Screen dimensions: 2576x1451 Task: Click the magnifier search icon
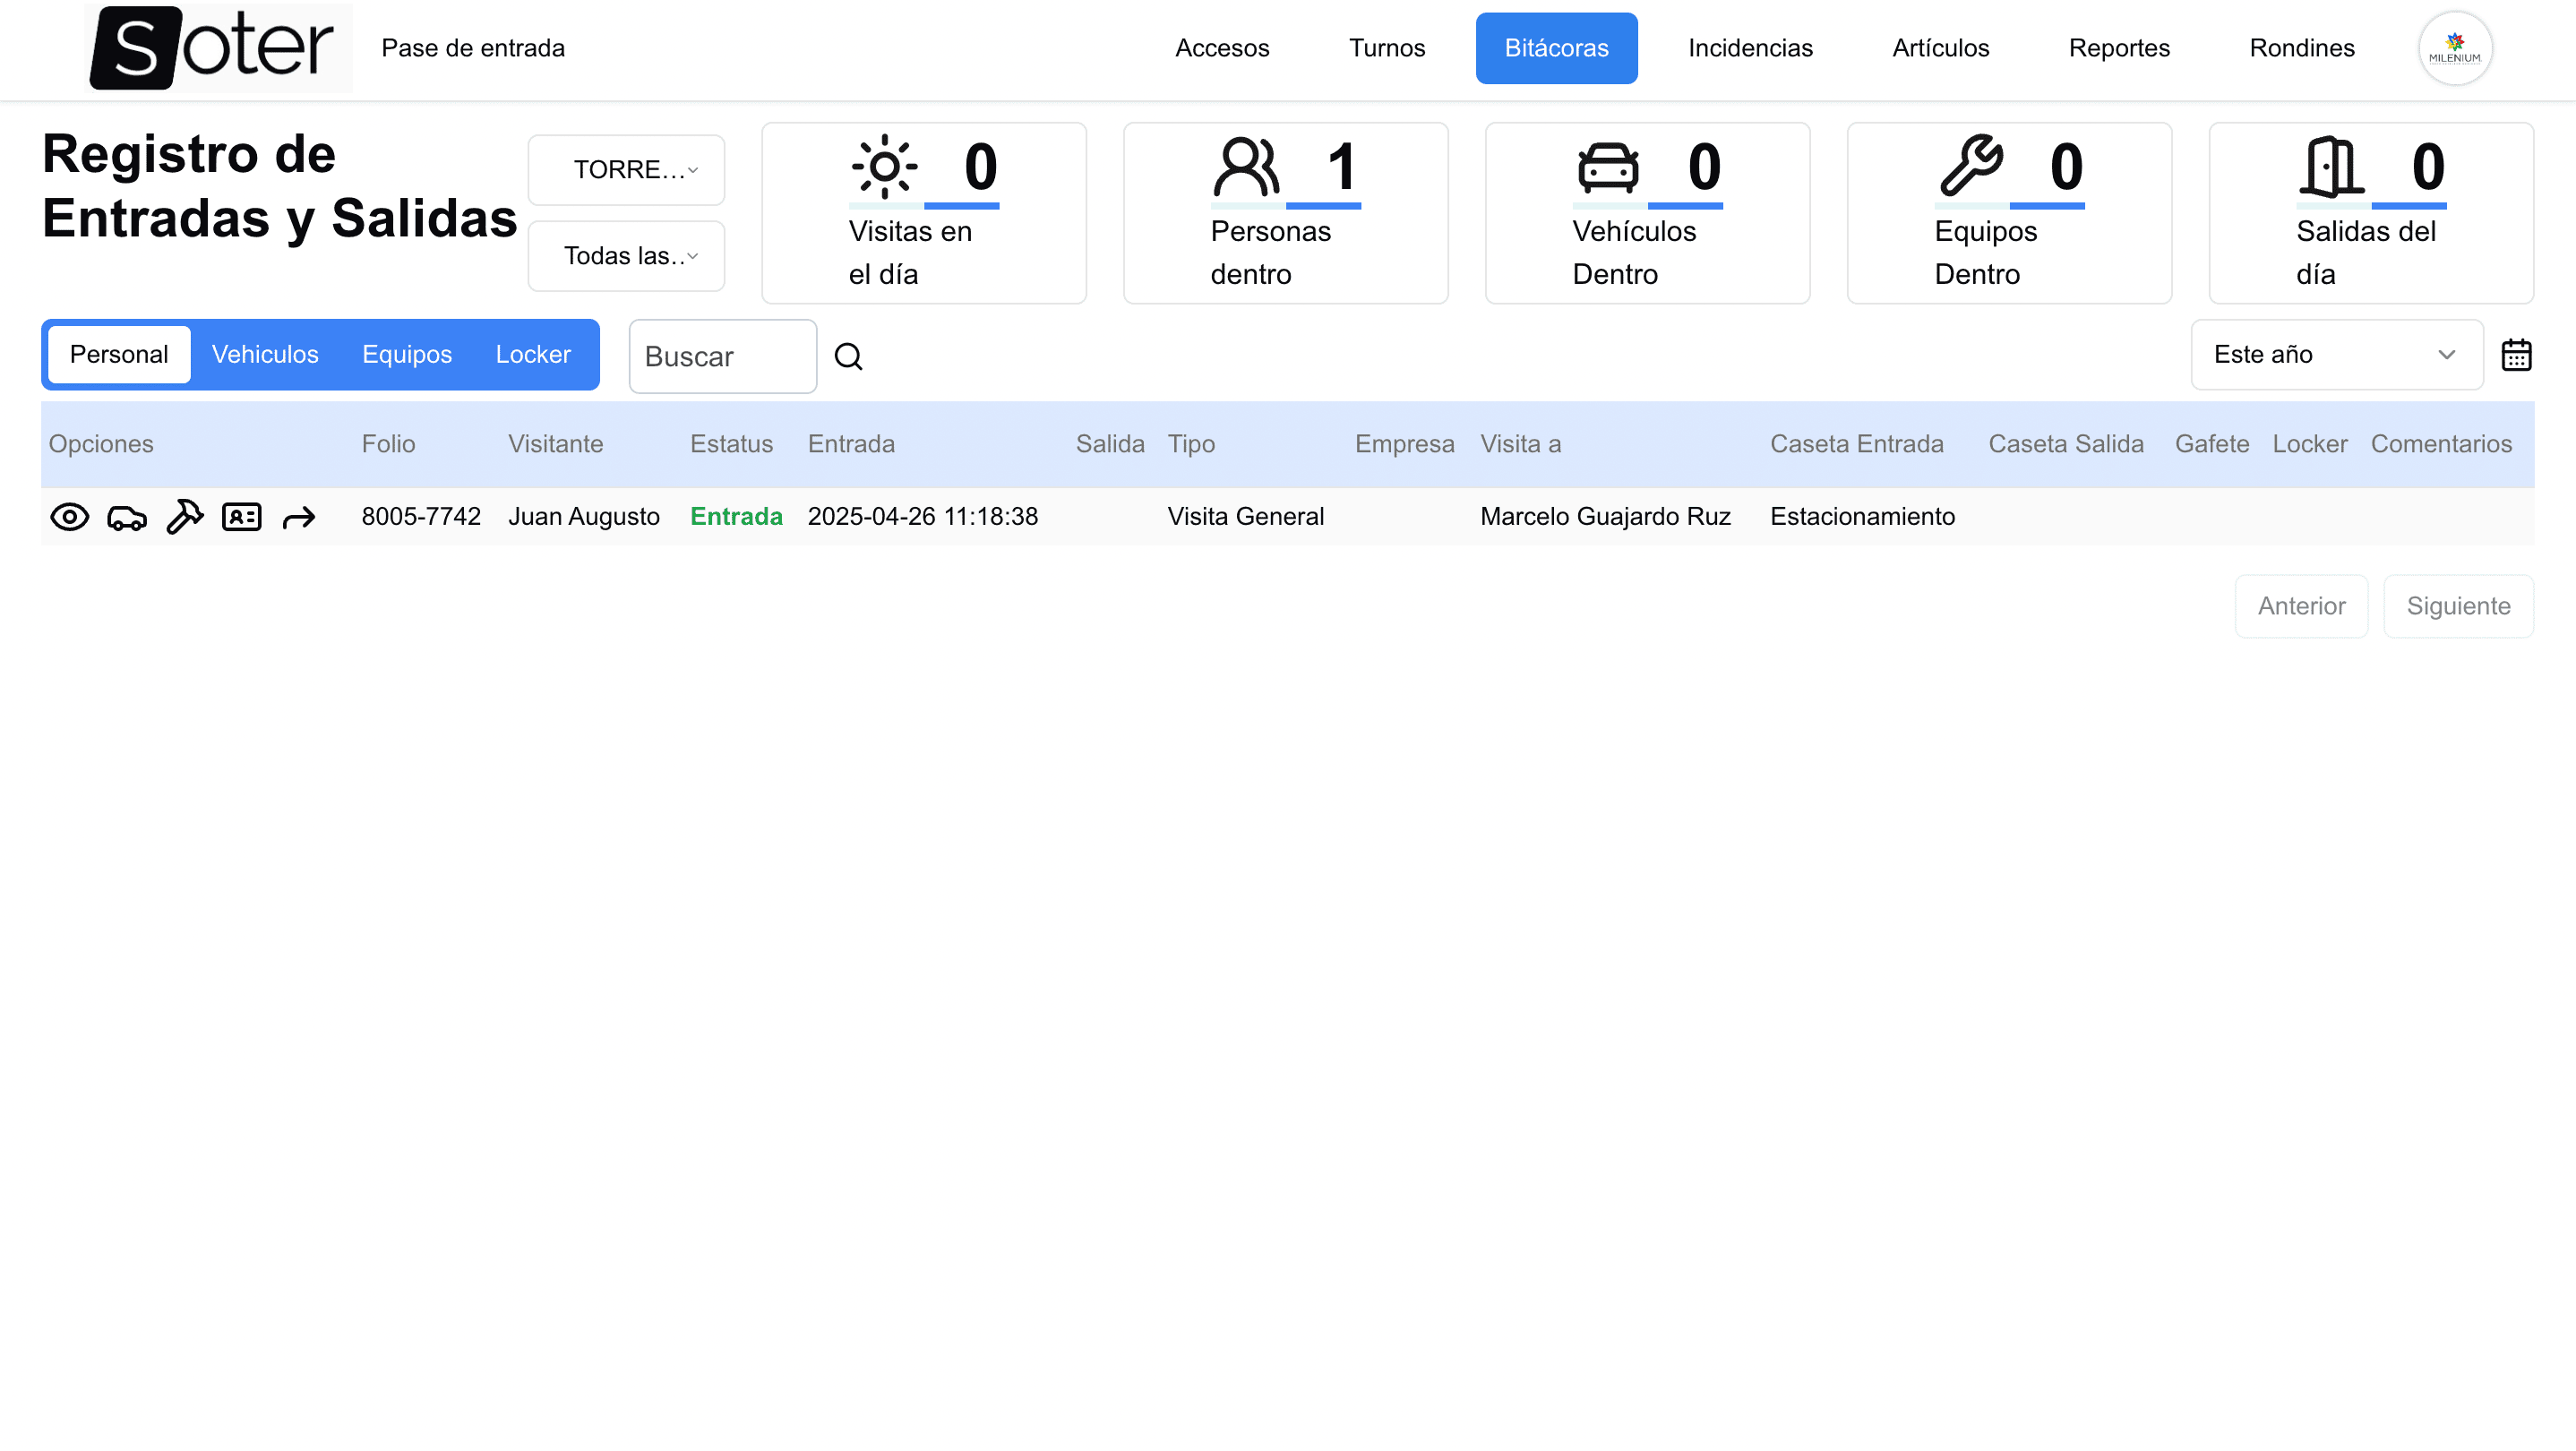849,356
